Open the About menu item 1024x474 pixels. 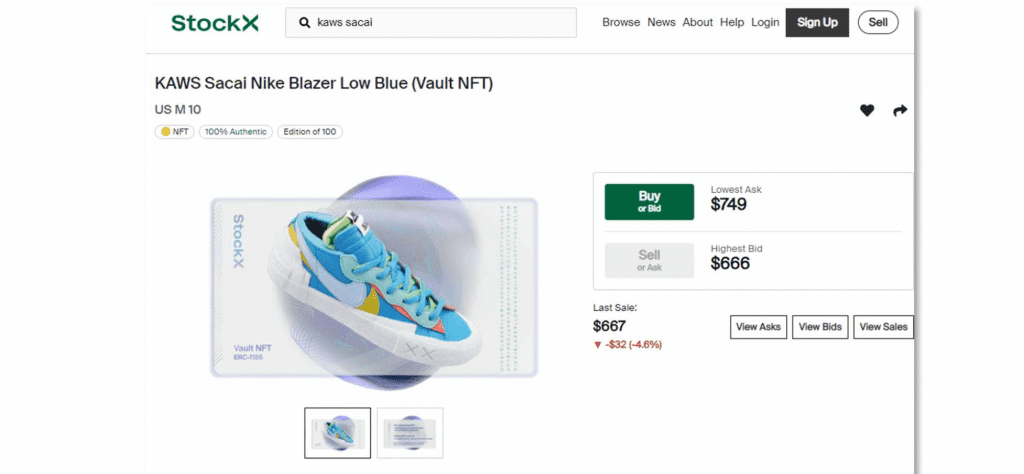click(x=698, y=22)
